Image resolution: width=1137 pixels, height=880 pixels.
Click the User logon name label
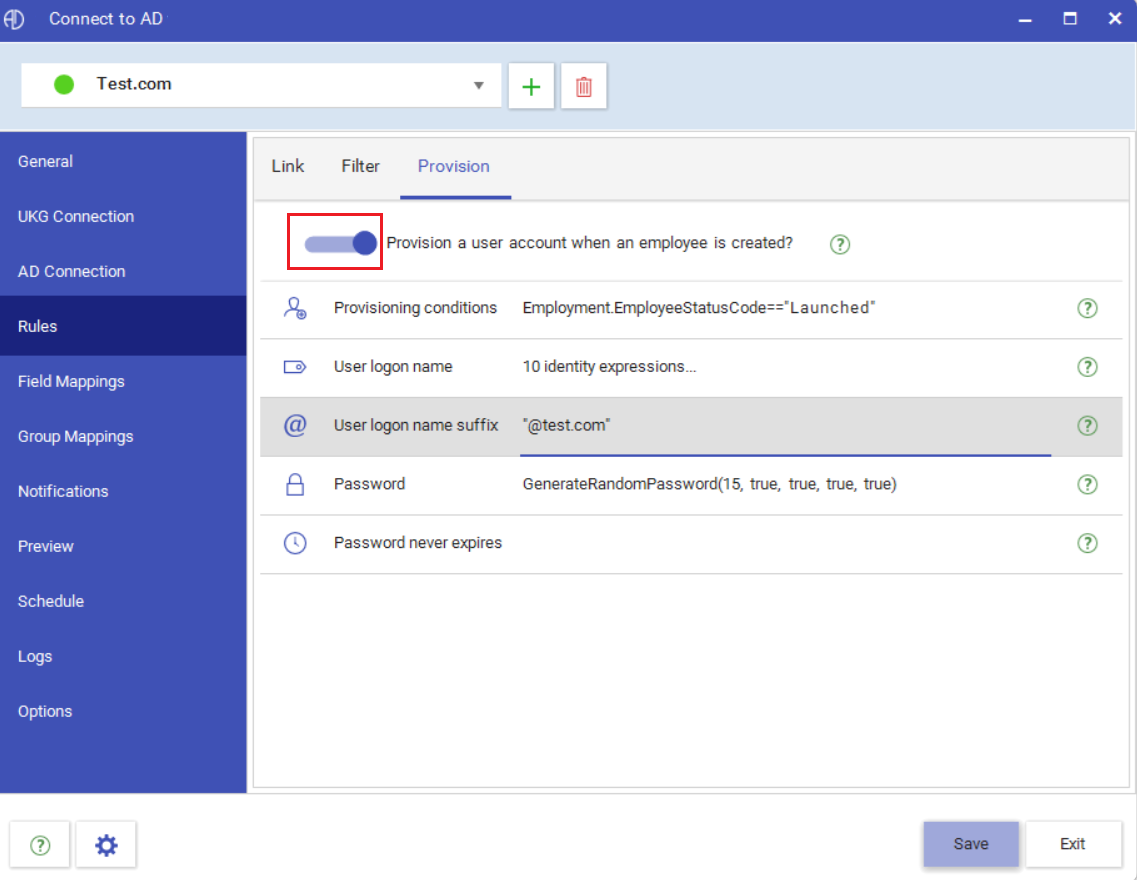(393, 367)
